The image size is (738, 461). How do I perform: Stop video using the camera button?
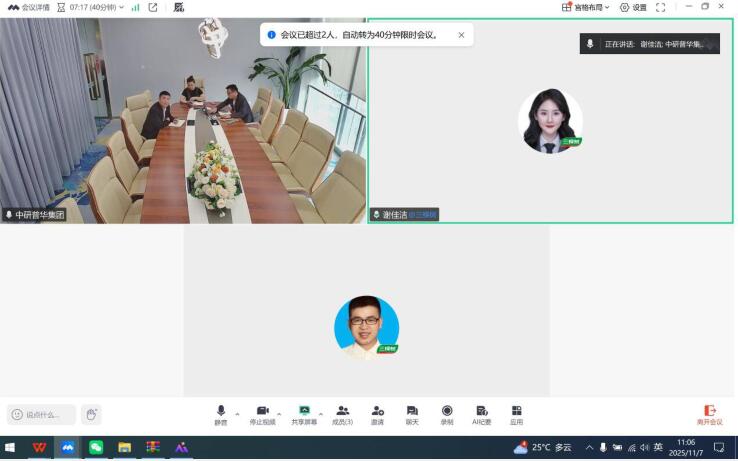pos(262,413)
